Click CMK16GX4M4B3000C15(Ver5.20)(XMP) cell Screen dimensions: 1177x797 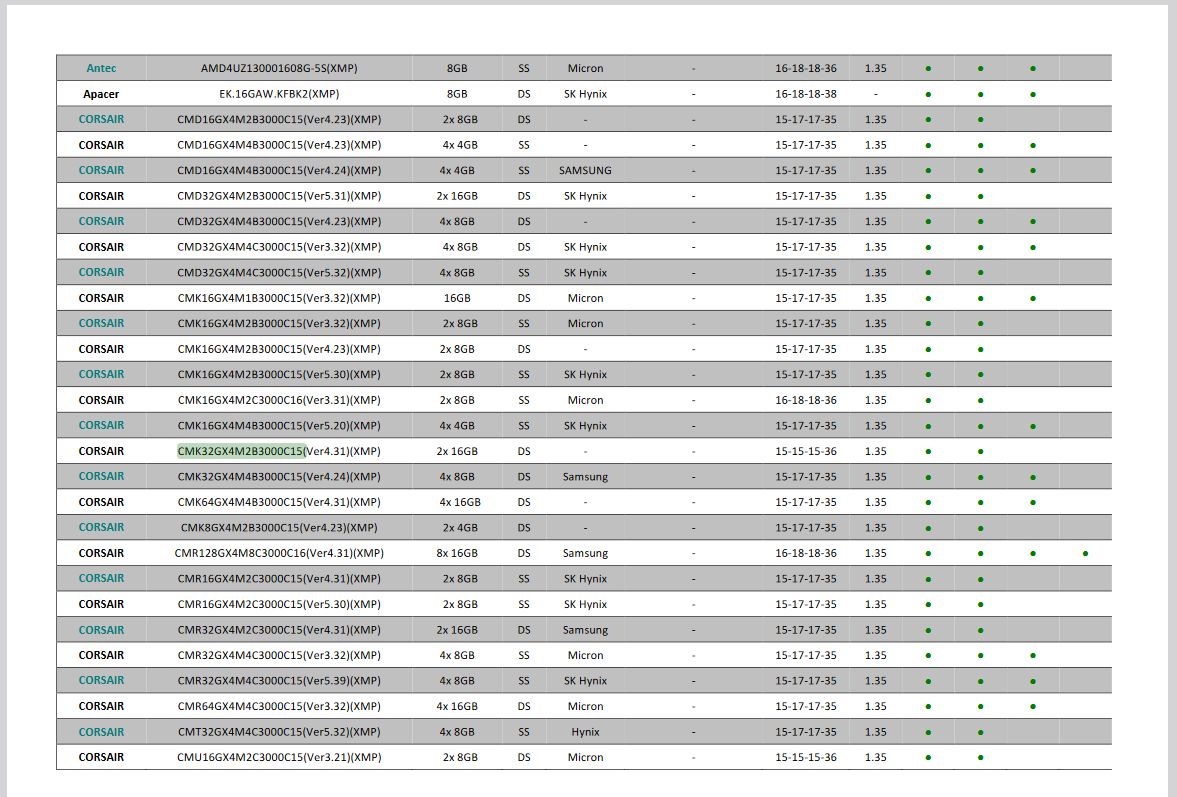coord(279,426)
